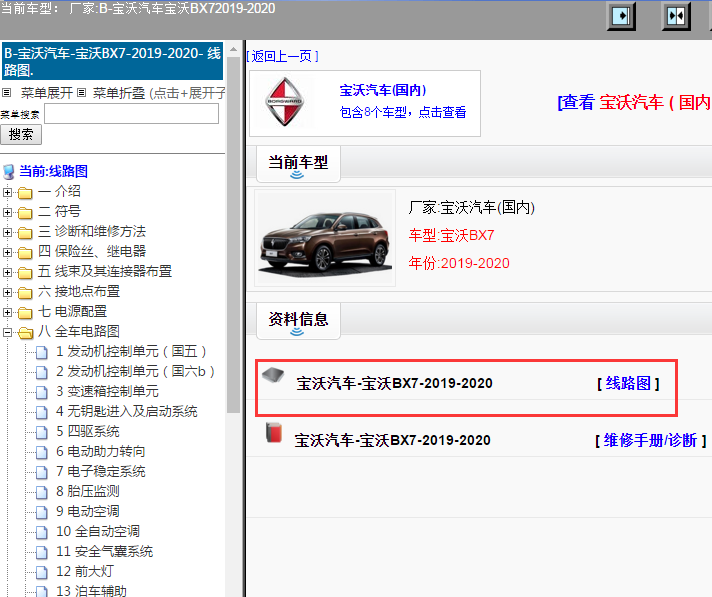This screenshot has width=712, height=597.
Task: Expand the 三 诊断和维修方法 folder
Action: coord(8,232)
